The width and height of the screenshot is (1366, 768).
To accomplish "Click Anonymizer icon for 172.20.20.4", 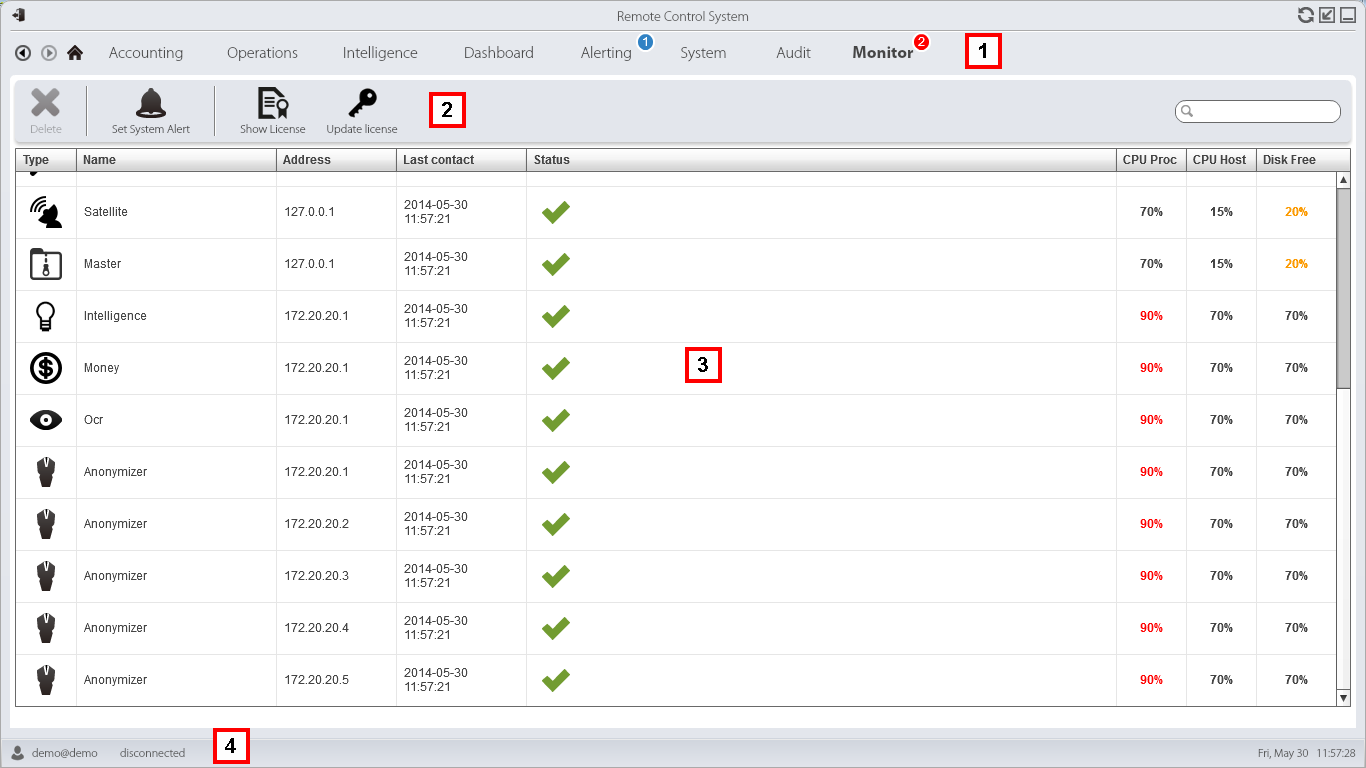I will 46,628.
